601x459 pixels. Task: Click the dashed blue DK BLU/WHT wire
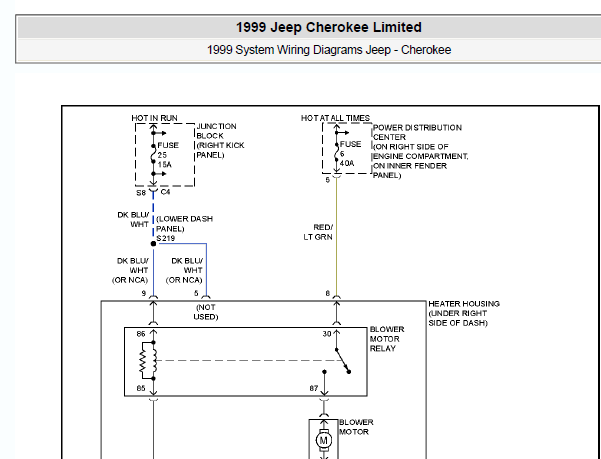(153, 215)
